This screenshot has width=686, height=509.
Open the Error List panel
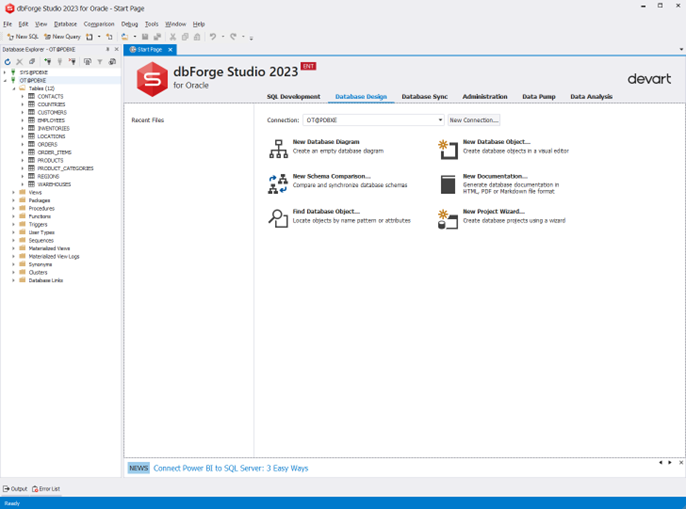click(46, 489)
